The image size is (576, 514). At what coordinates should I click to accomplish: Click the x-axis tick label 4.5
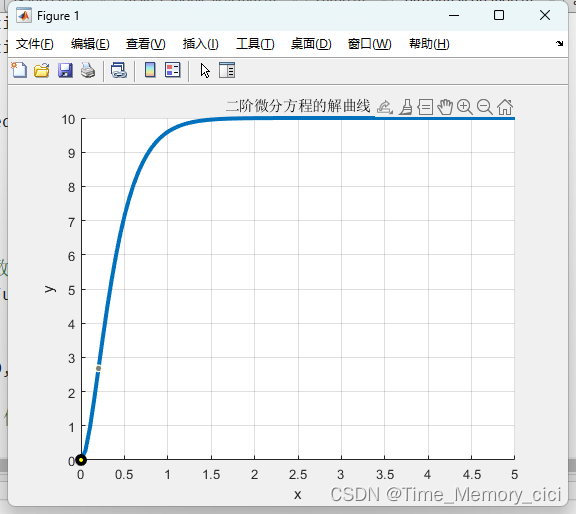point(472,475)
